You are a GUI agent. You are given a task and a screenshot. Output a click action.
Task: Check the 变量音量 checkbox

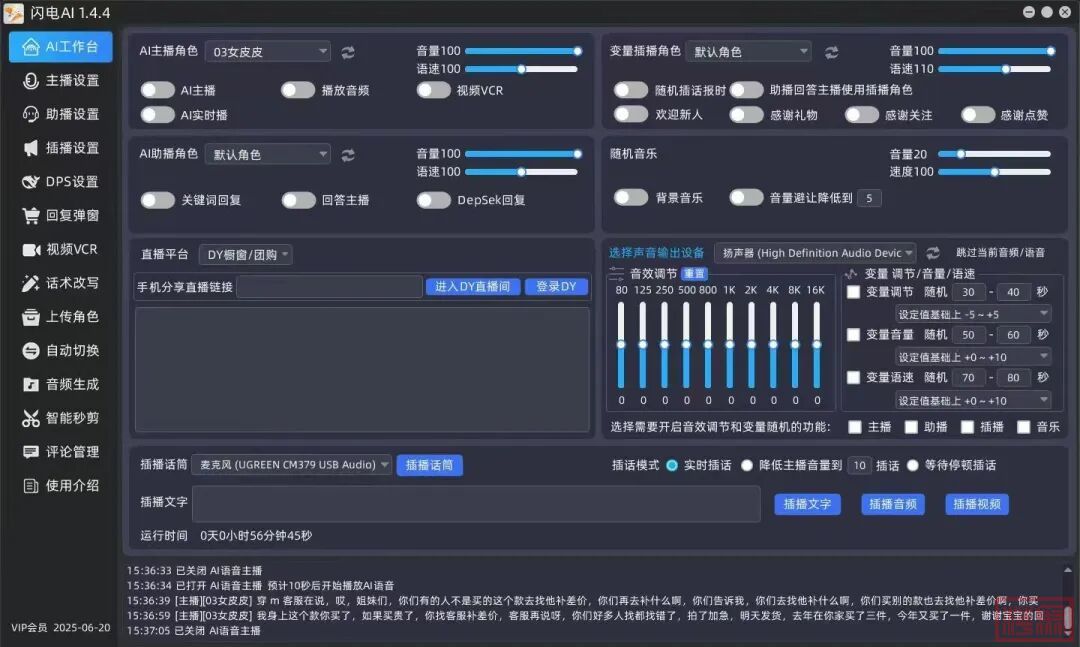click(853, 335)
